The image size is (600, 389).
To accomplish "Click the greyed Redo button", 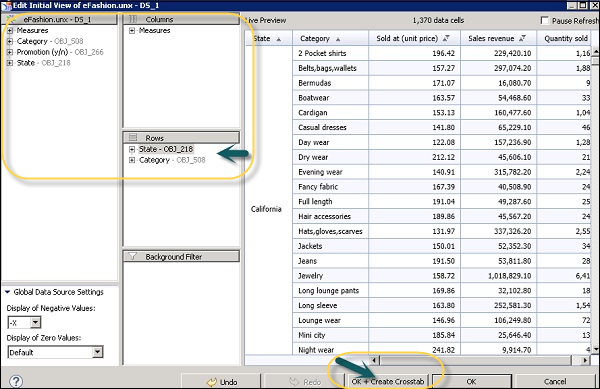I will tap(304, 382).
